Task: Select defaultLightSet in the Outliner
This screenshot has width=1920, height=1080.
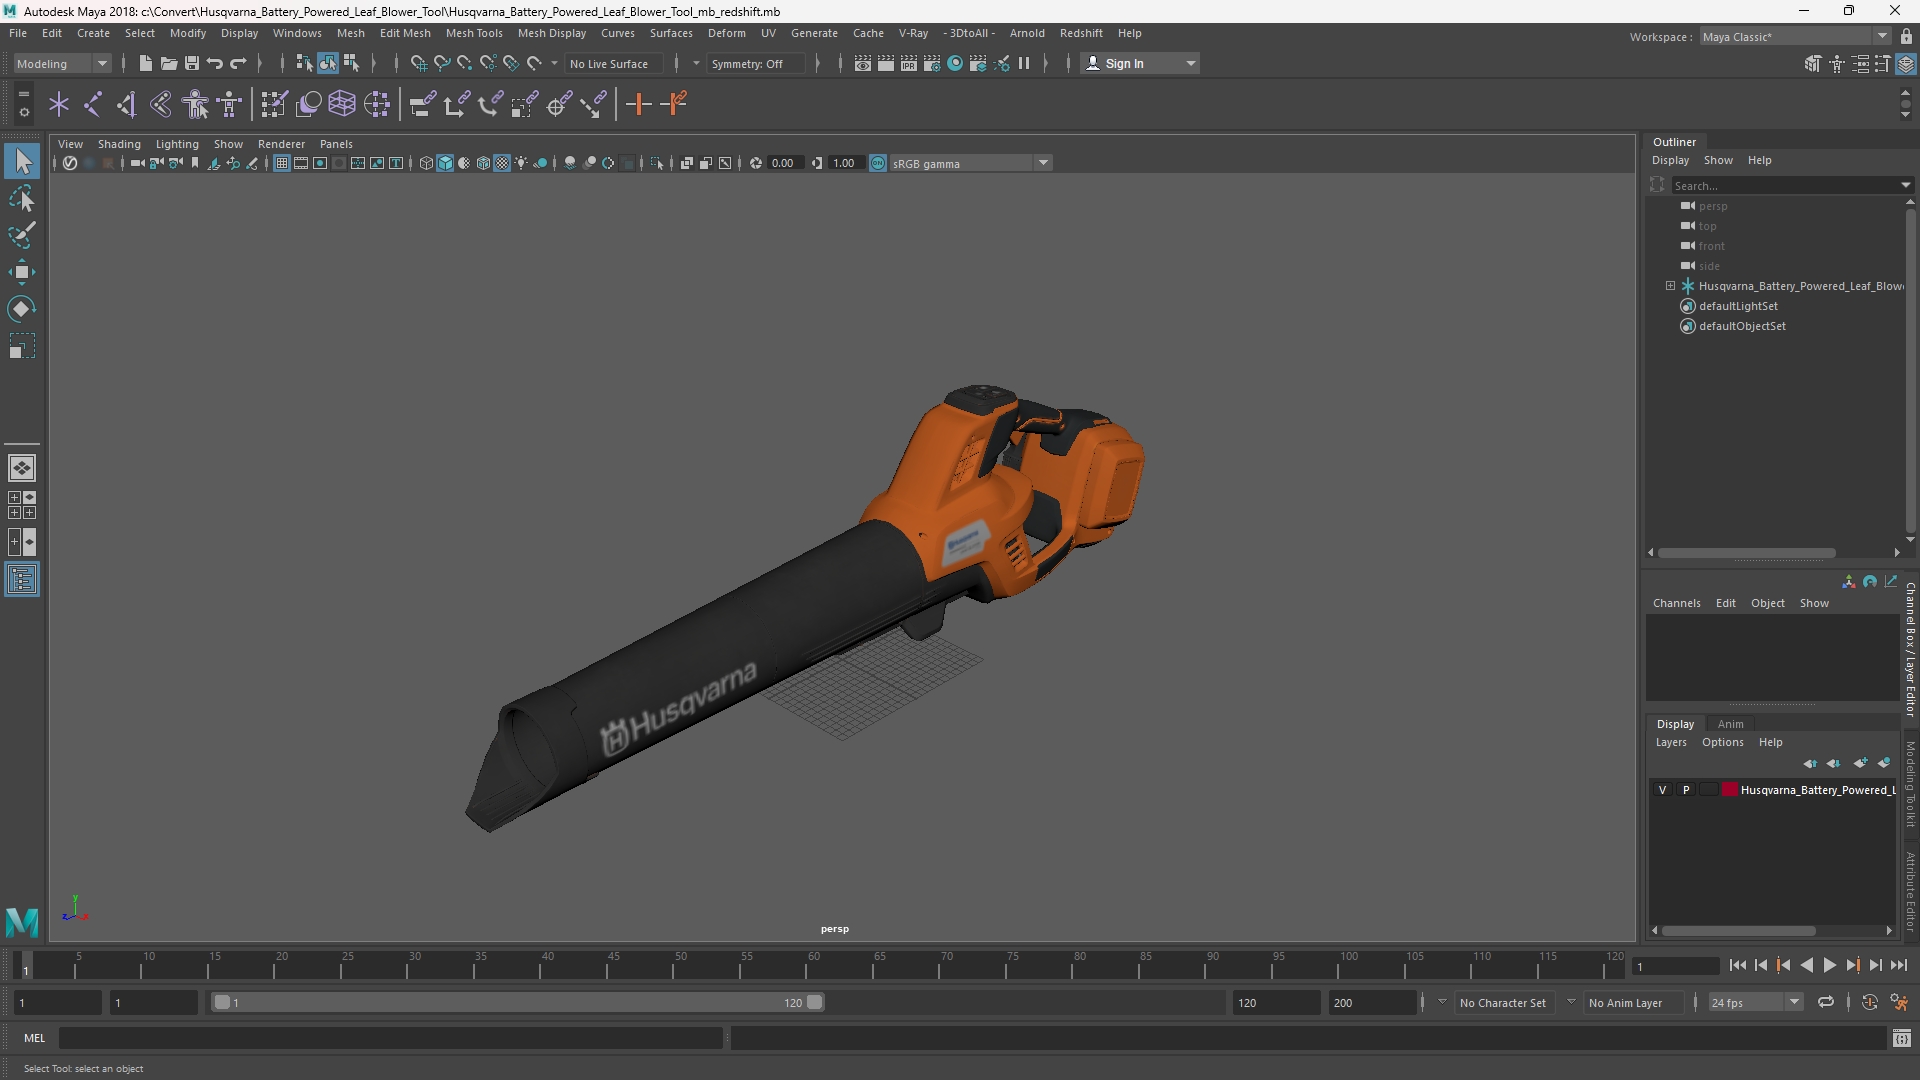Action: [x=1738, y=306]
